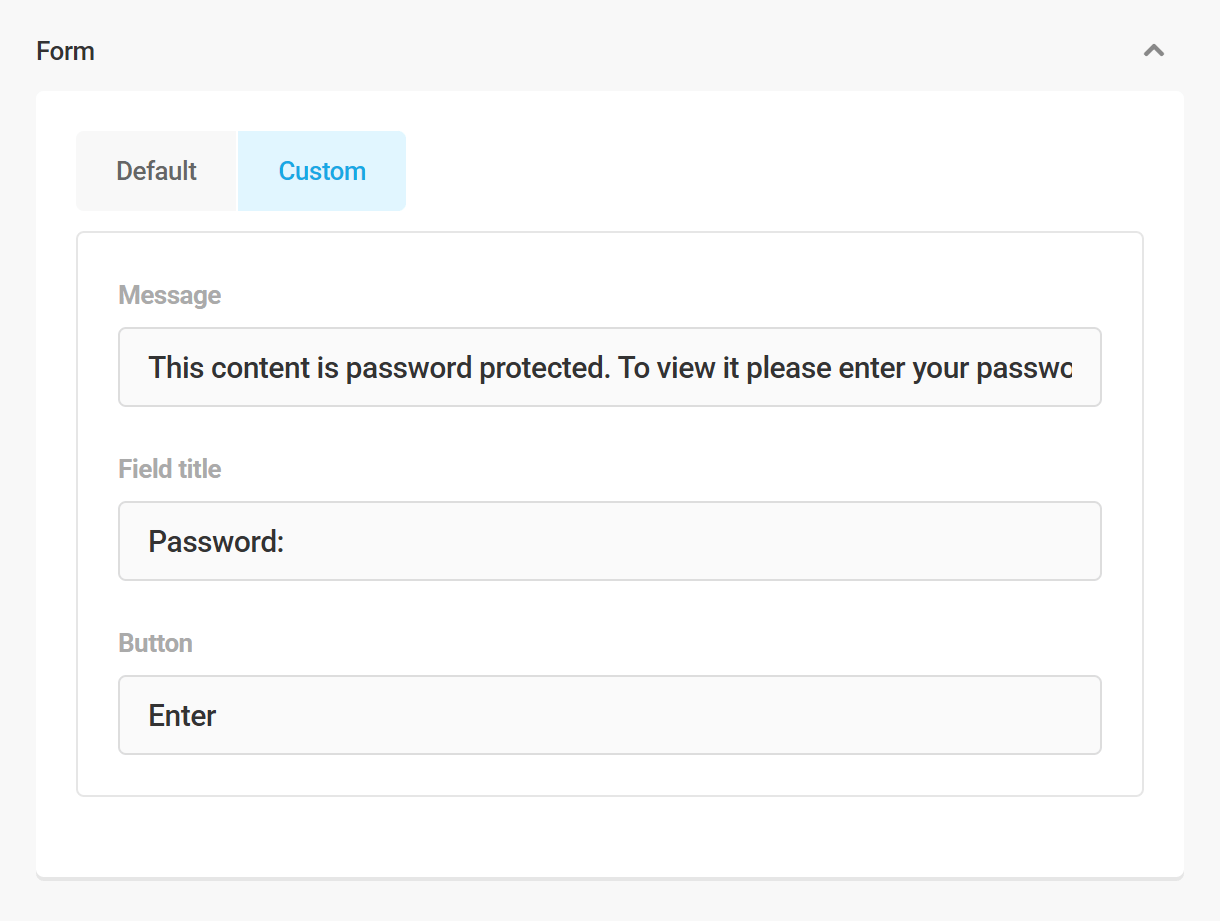Click the Field title label
Viewport: 1220px width, 921px height.
[169, 468]
